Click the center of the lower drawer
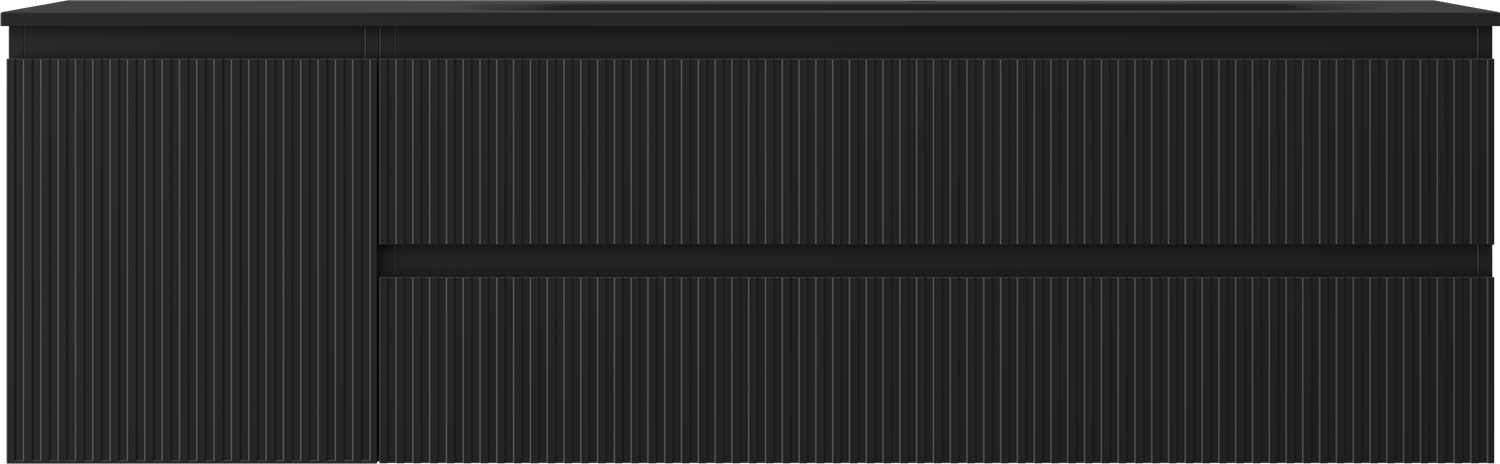 [936, 369]
